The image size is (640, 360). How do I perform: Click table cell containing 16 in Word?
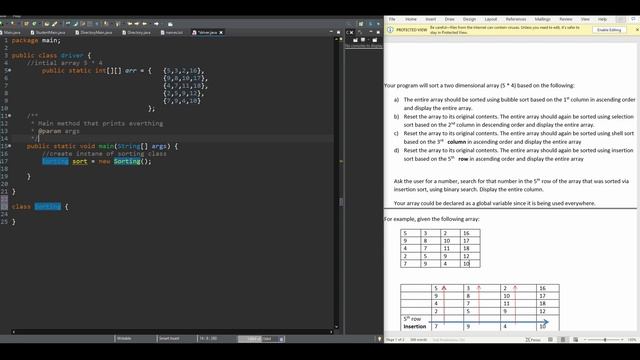(470, 233)
